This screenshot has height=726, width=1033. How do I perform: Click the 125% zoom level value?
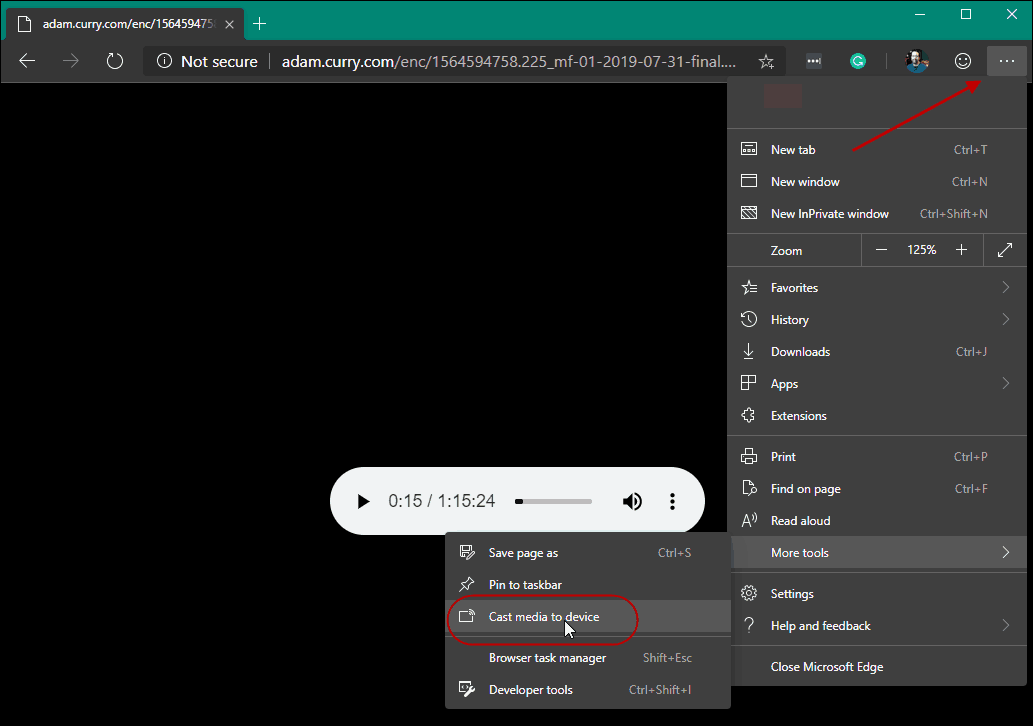921,250
